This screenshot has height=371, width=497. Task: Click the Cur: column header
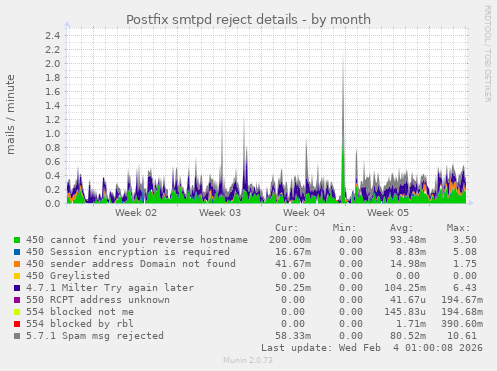tap(287, 228)
